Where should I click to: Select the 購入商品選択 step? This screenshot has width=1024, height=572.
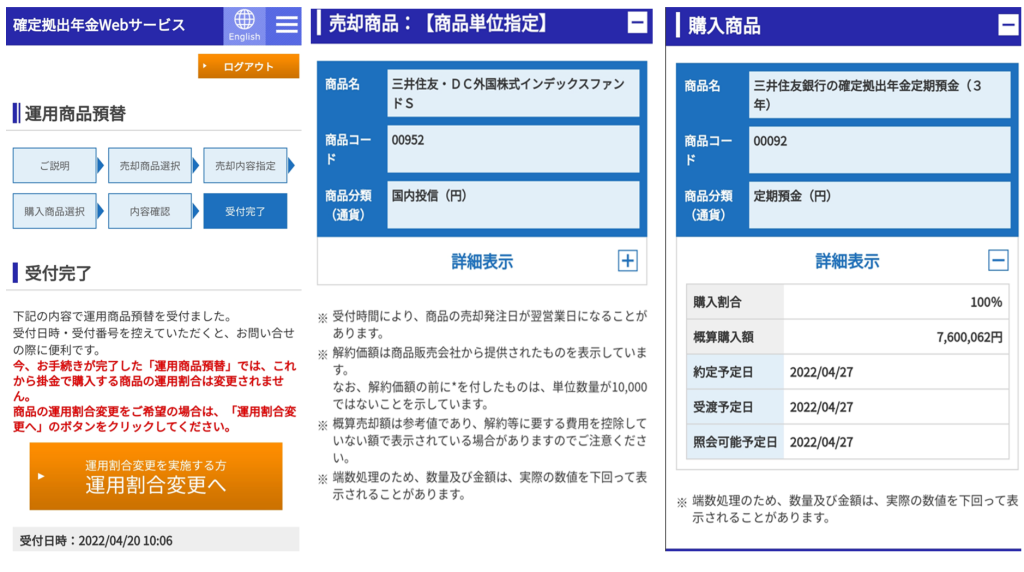point(54,211)
